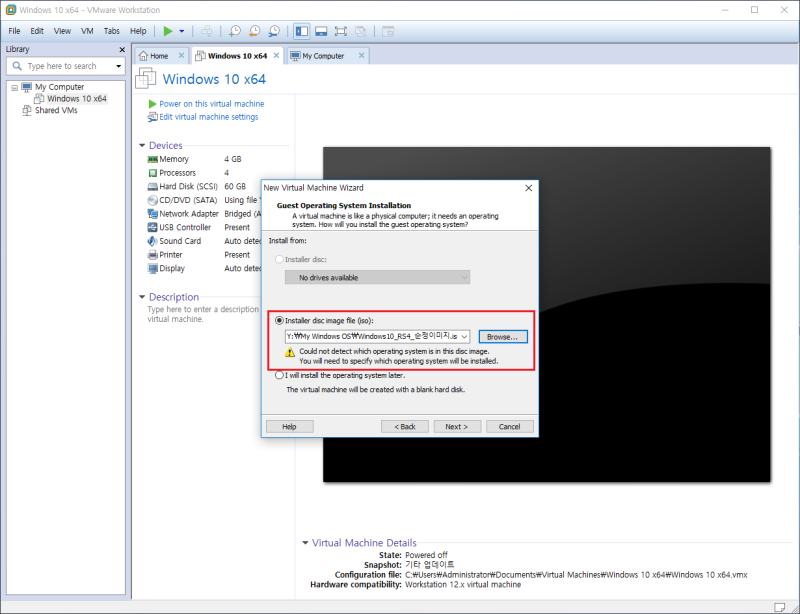
Task: Click the 4 GB Memory value
Action: 233,159
